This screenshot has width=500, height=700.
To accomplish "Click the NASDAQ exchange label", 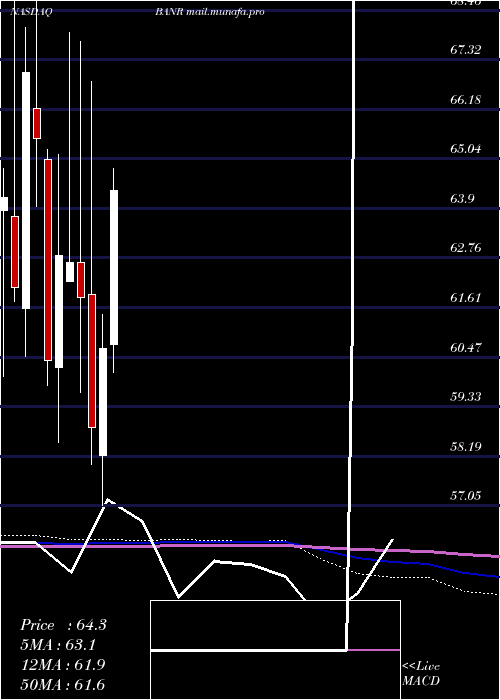I will point(31,12).
